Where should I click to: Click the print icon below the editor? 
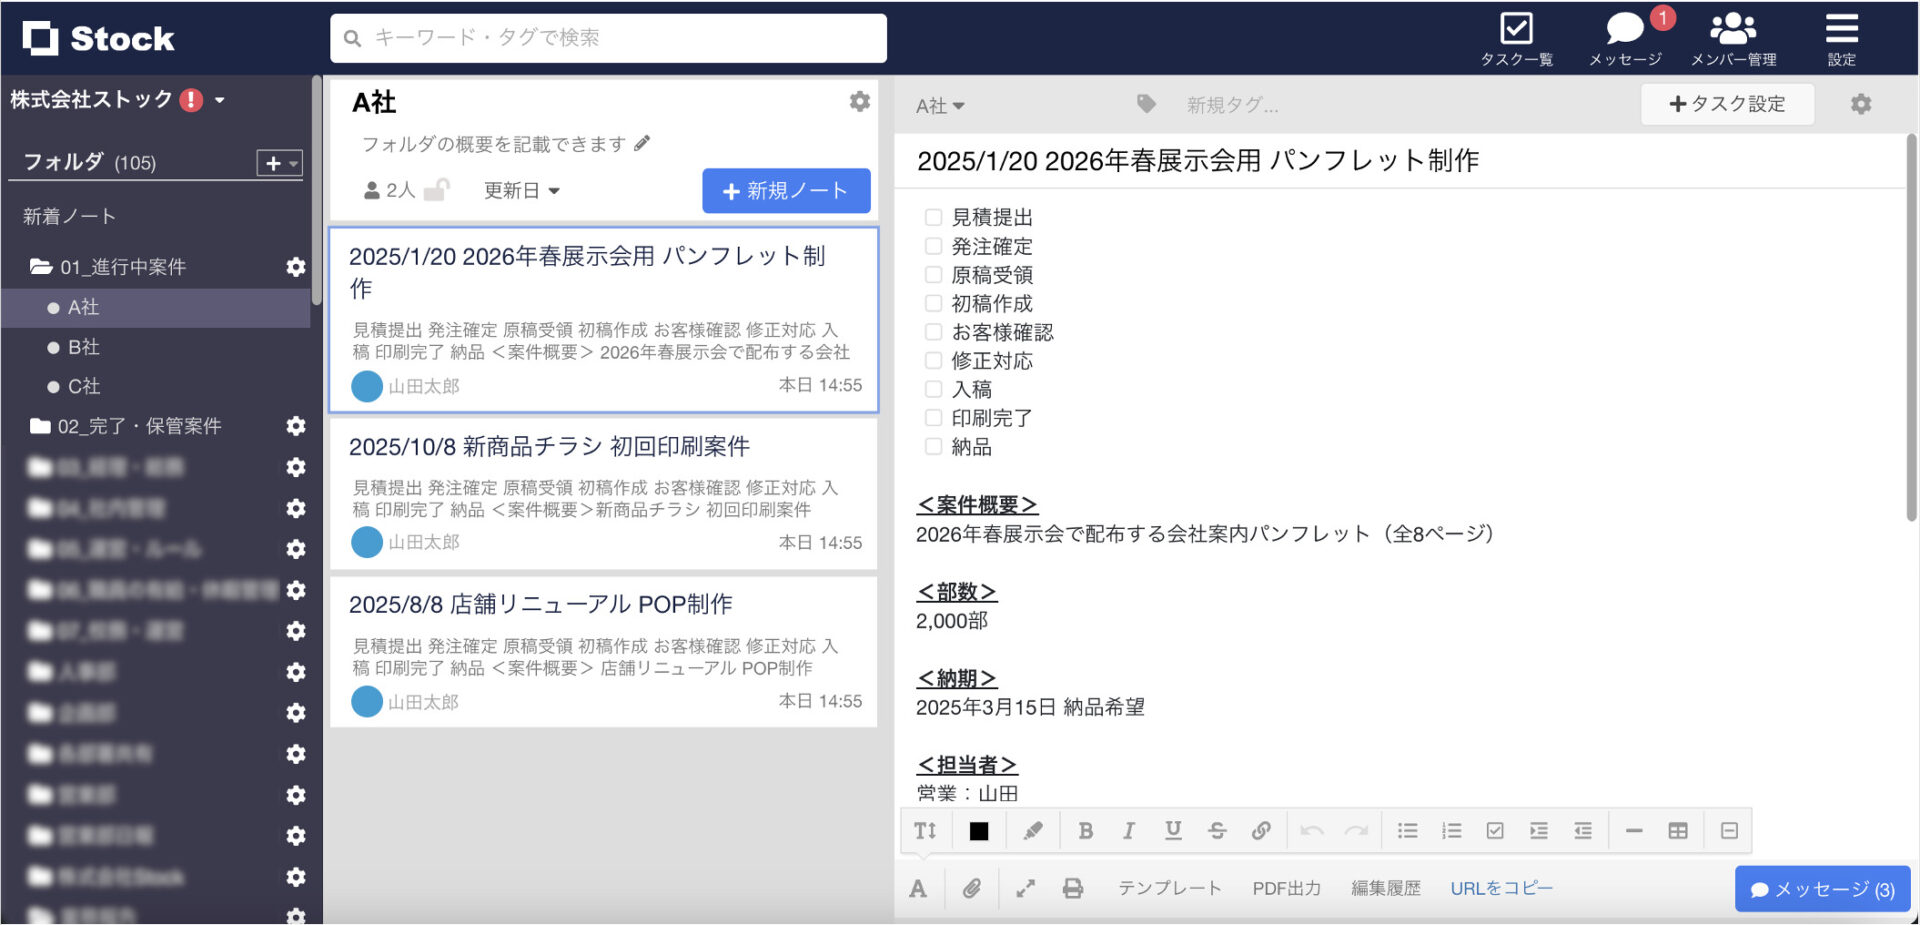(1073, 888)
